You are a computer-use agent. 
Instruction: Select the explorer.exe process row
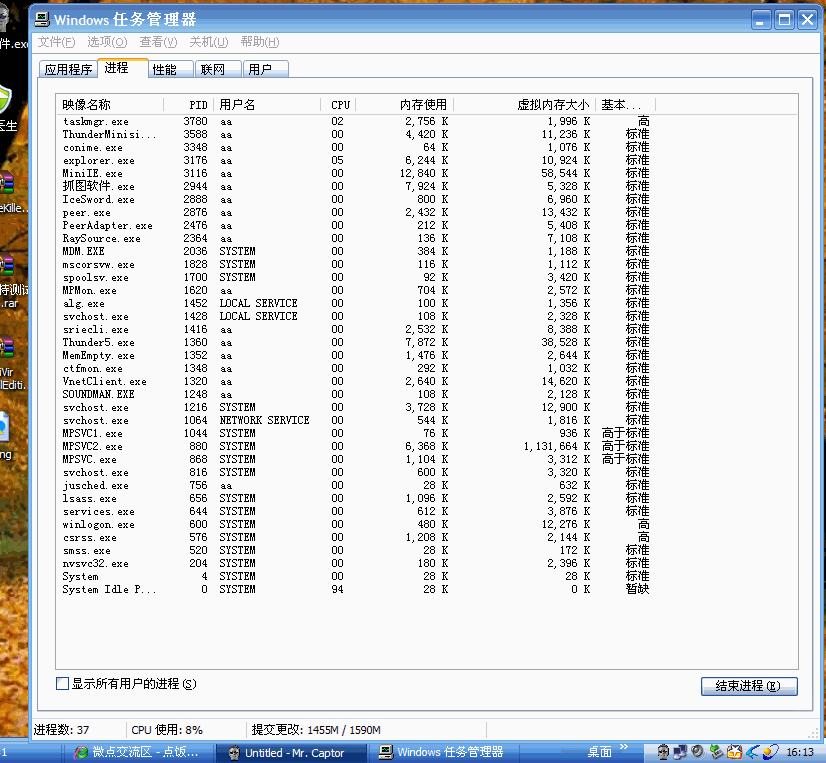tap(356, 160)
